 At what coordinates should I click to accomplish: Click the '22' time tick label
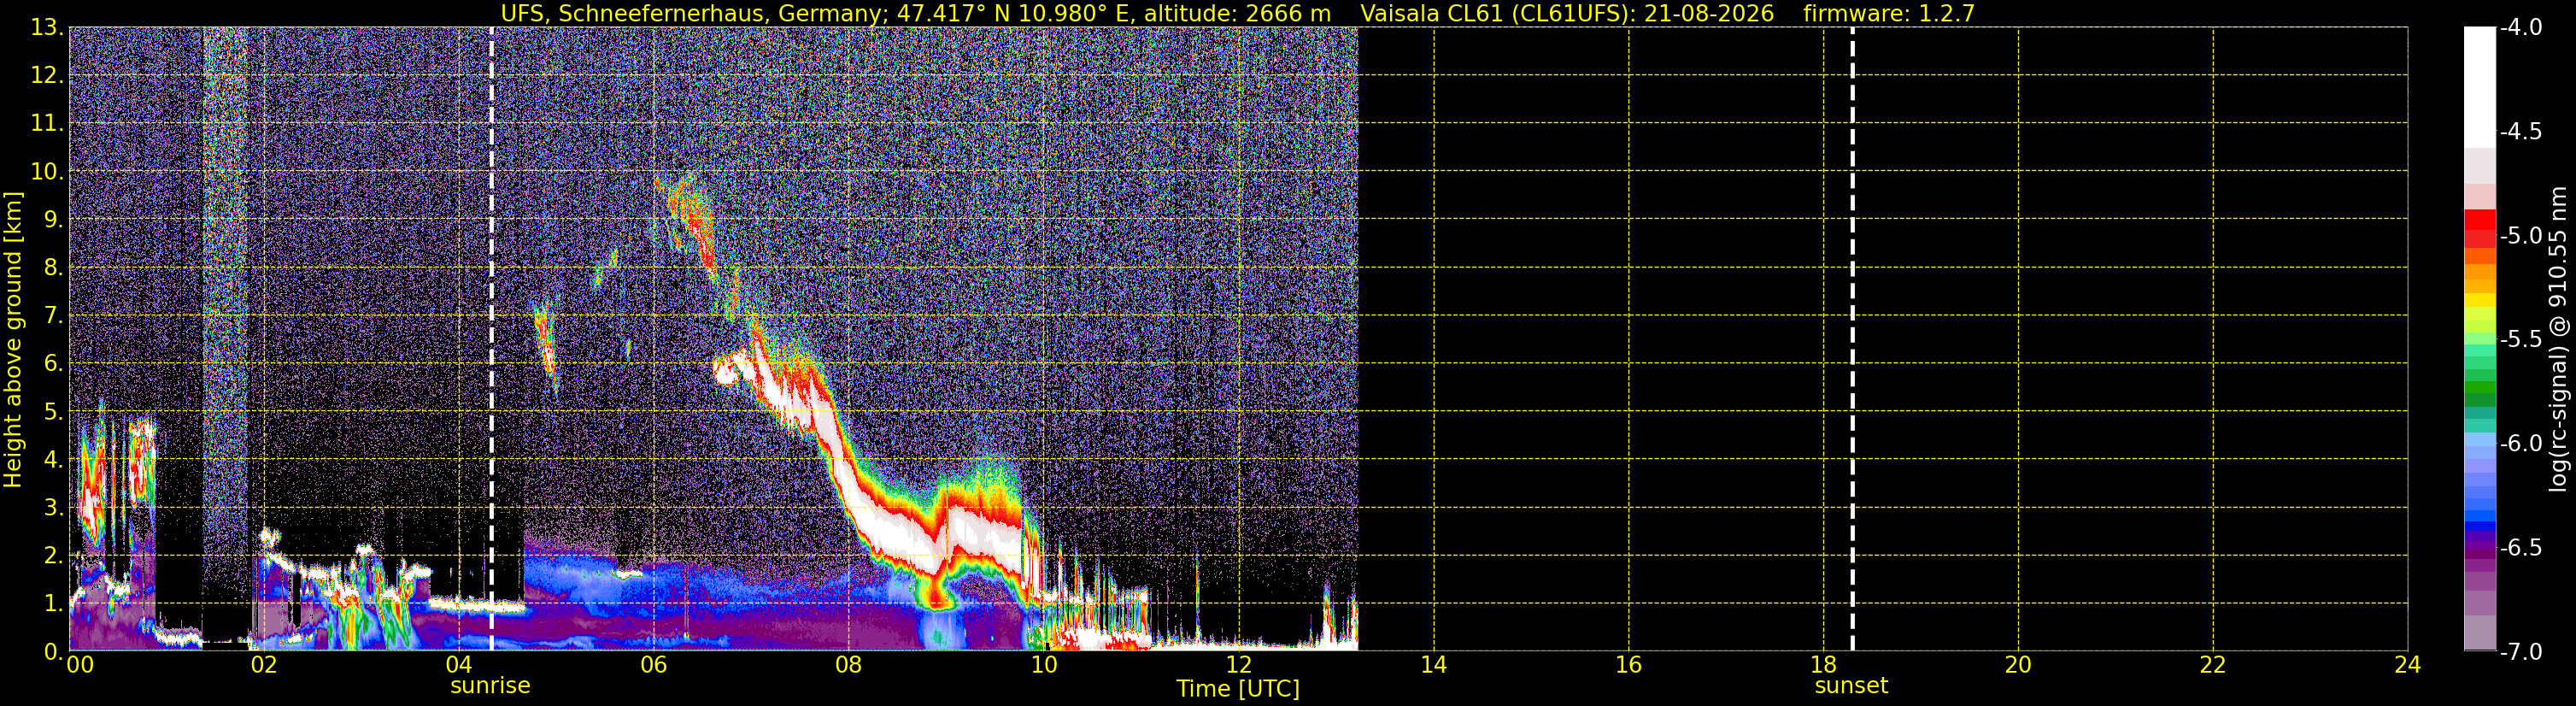click(x=2213, y=666)
